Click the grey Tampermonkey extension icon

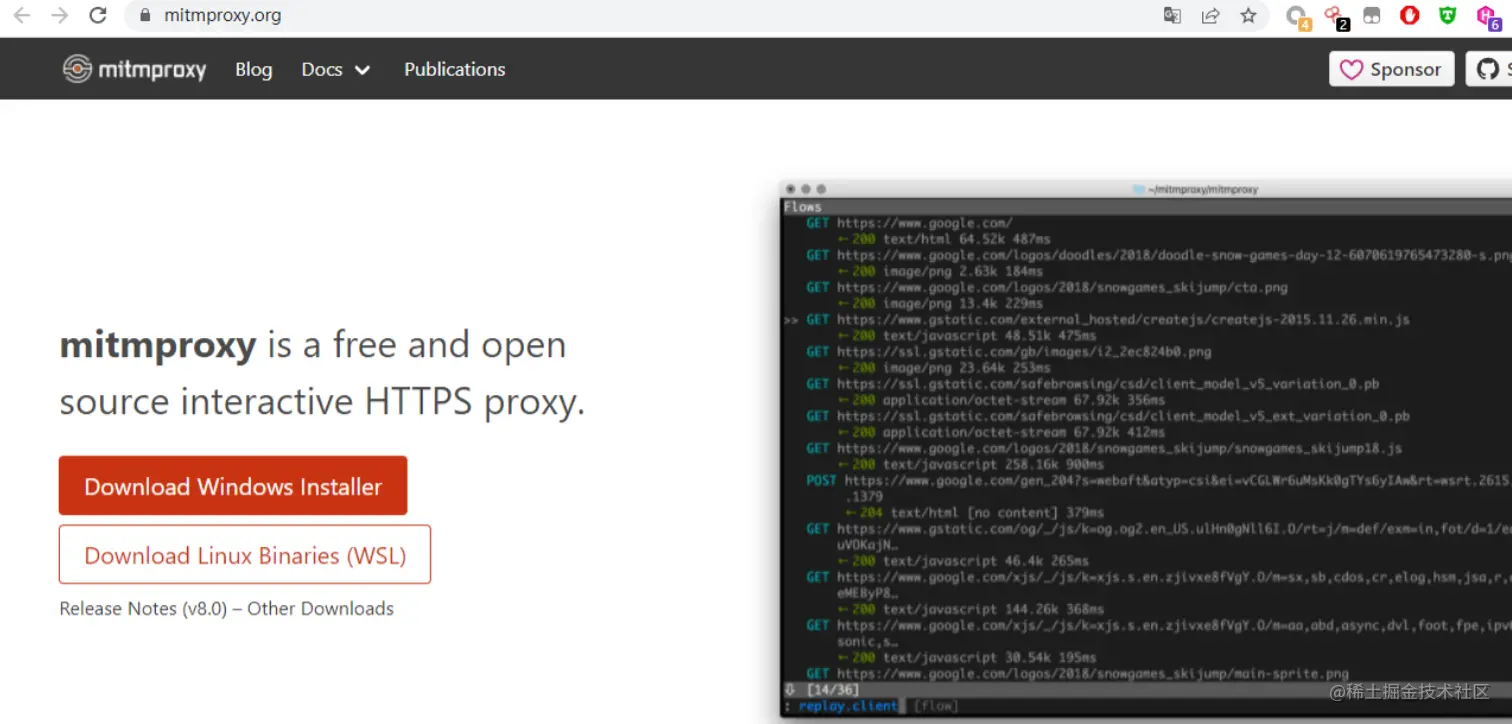(1372, 15)
